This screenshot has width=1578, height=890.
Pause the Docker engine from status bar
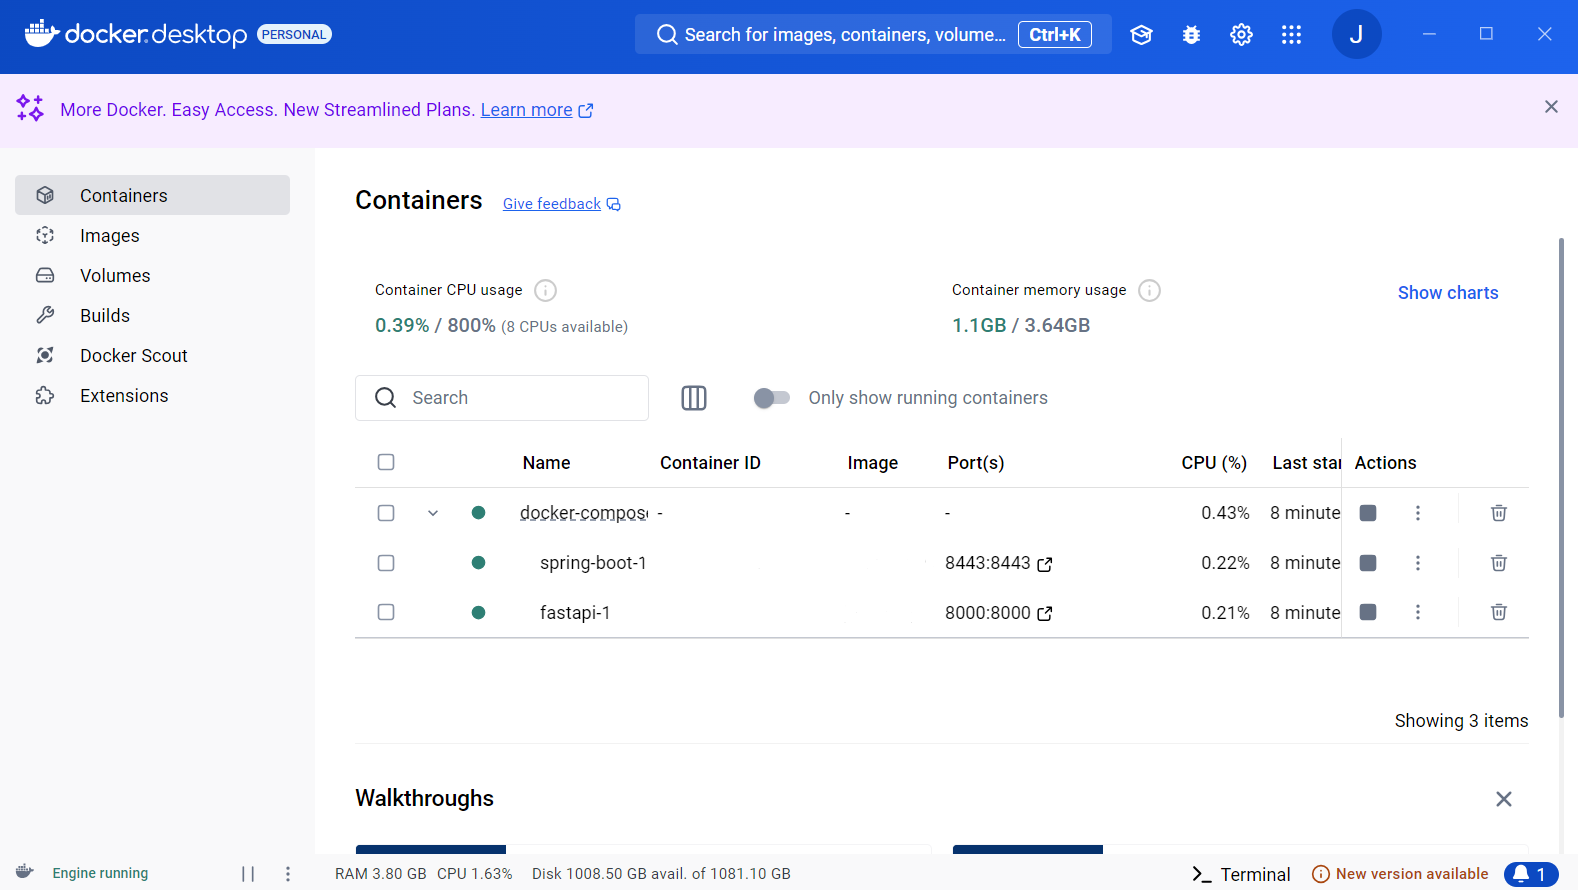pyautogui.click(x=248, y=874)
